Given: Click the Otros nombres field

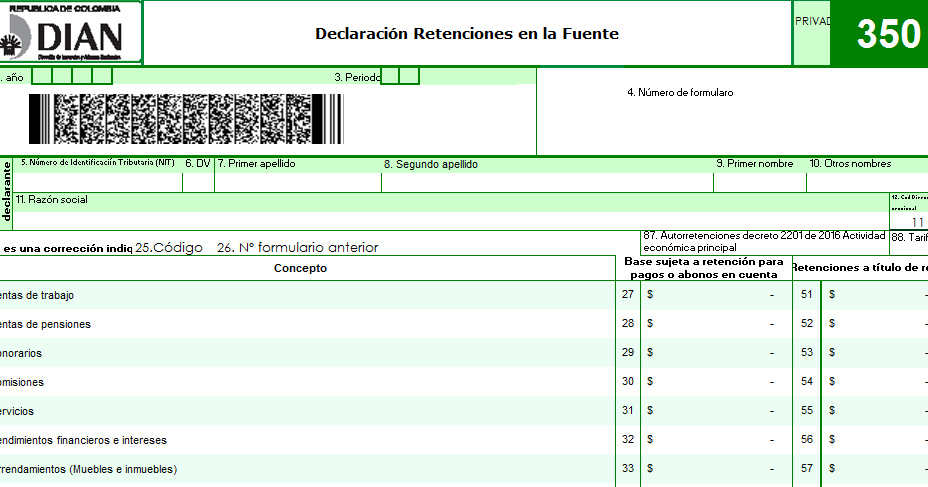Looking at the screenshot, I should point(868,183).
